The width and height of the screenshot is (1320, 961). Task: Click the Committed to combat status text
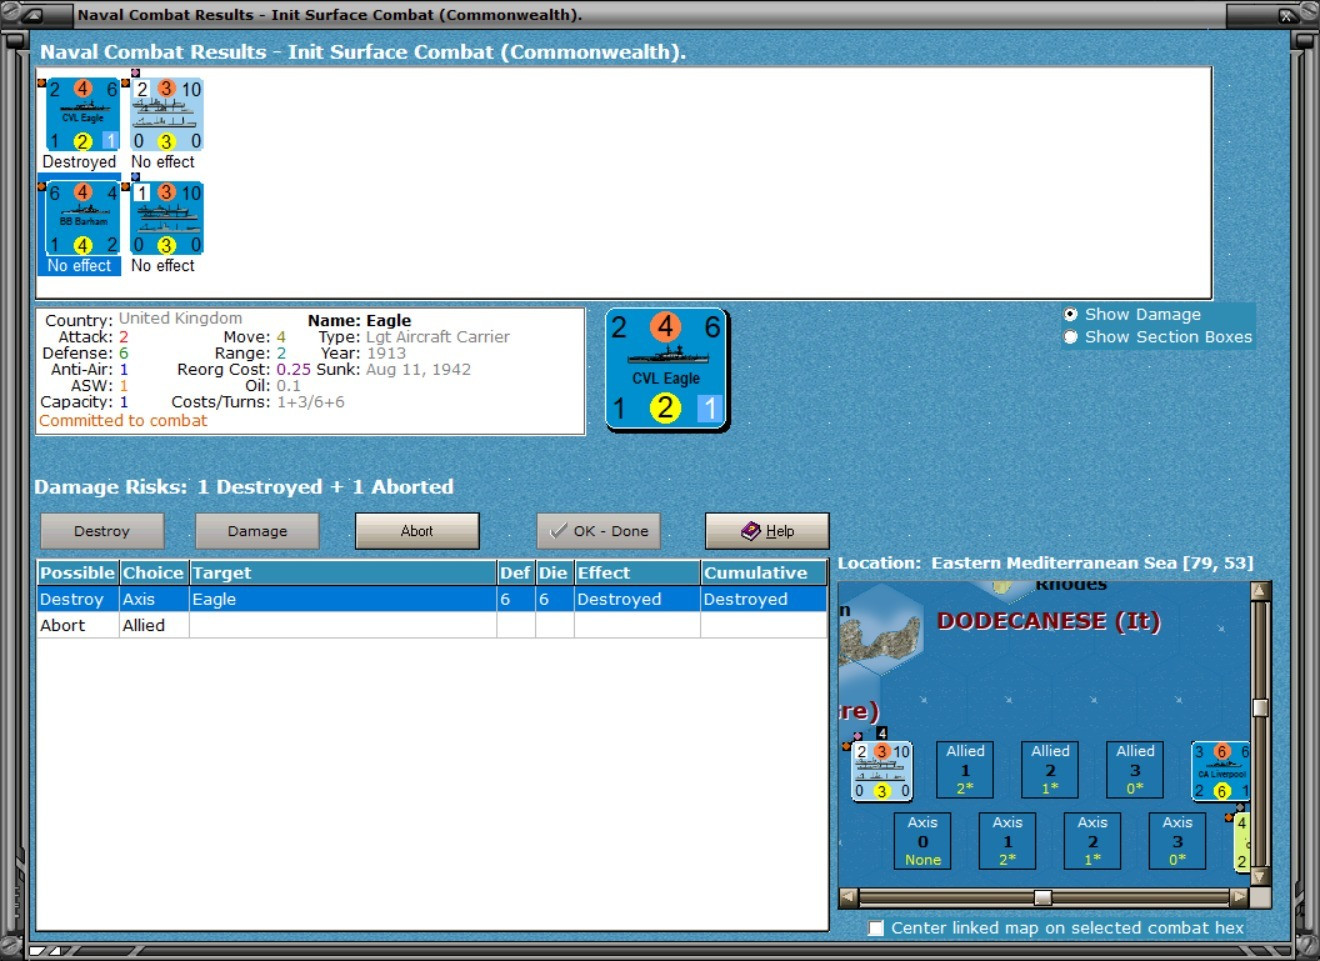pos(123,421)
